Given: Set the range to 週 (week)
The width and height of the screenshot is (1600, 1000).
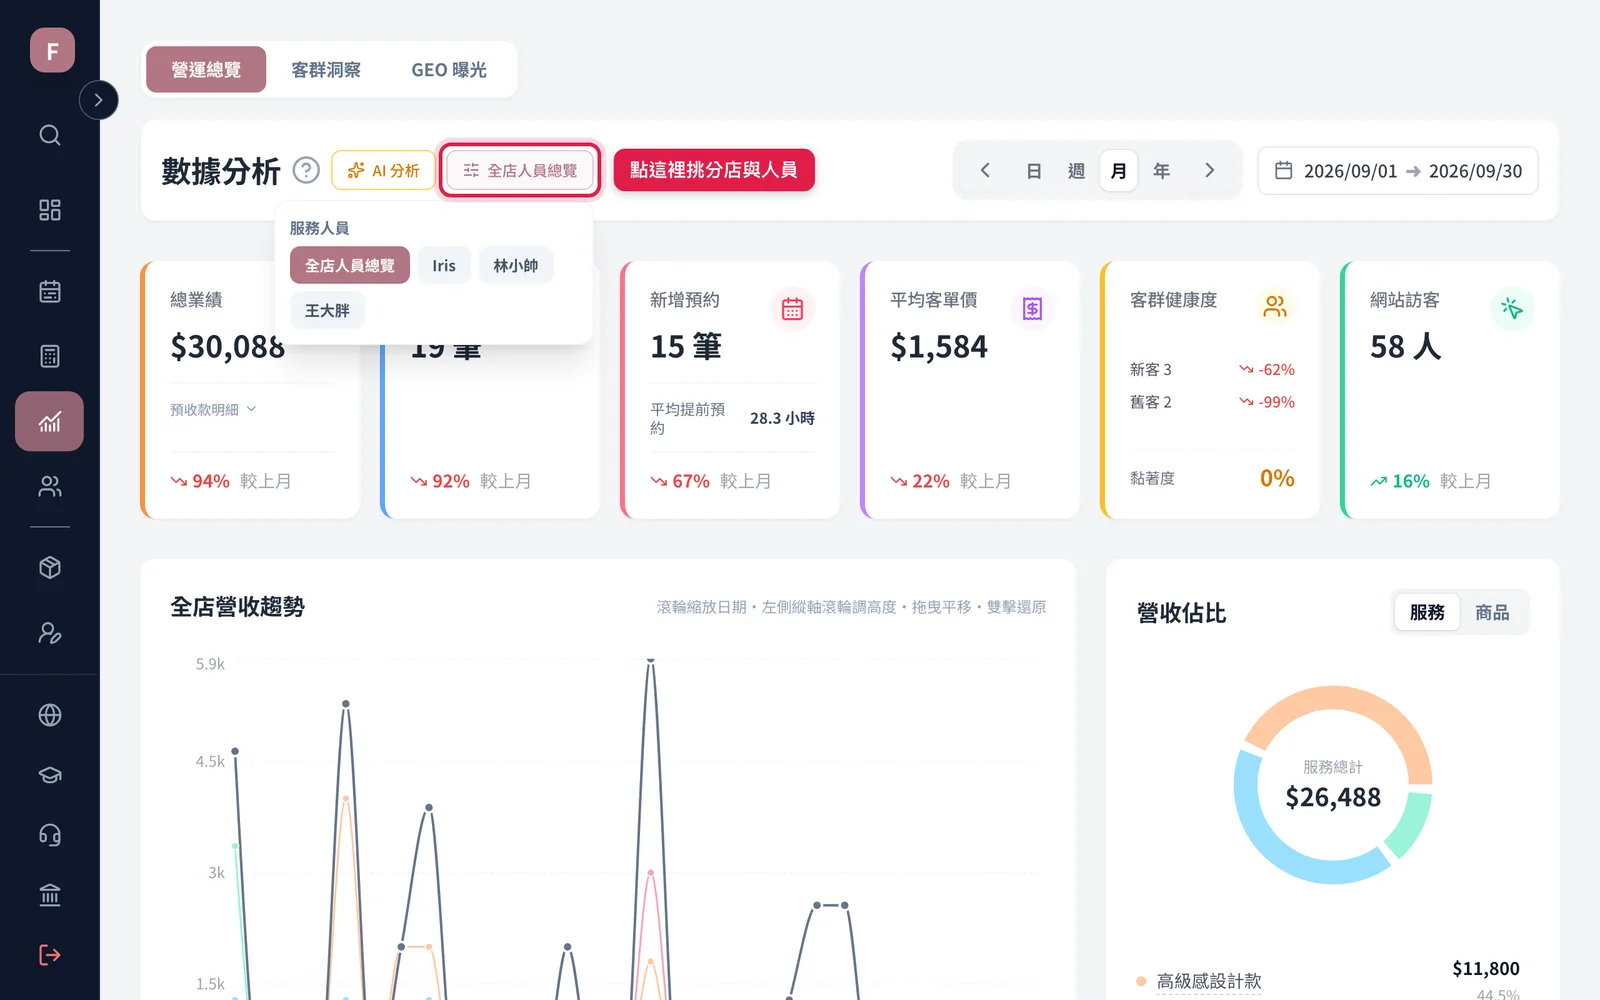Looking at the screenshot, I should (1076, 171).
